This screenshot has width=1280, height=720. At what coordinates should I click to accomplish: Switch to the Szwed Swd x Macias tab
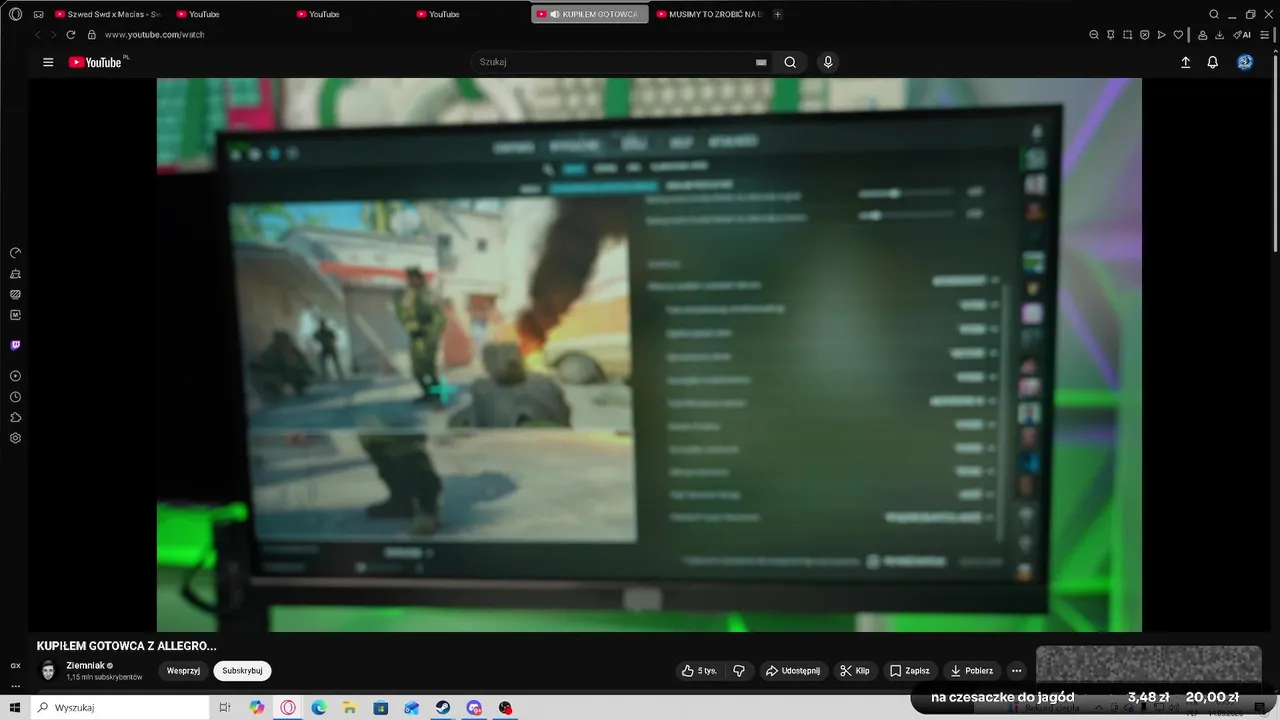pos(108,14)
